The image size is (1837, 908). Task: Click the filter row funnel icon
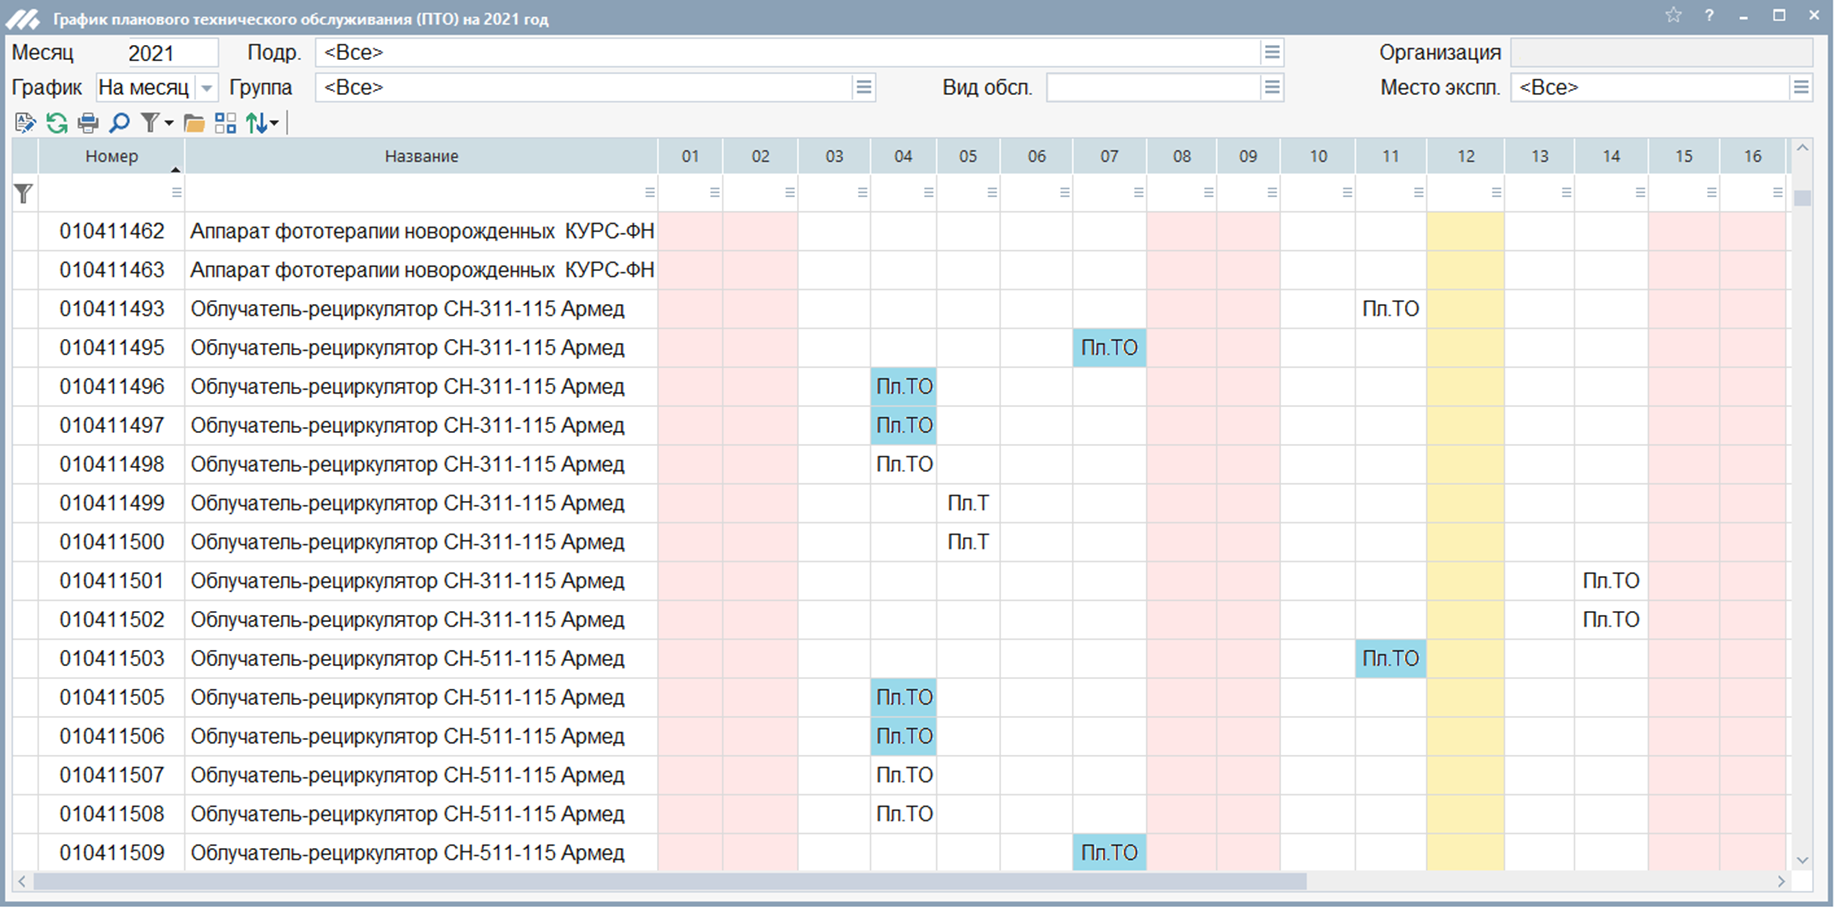[23, 193]
